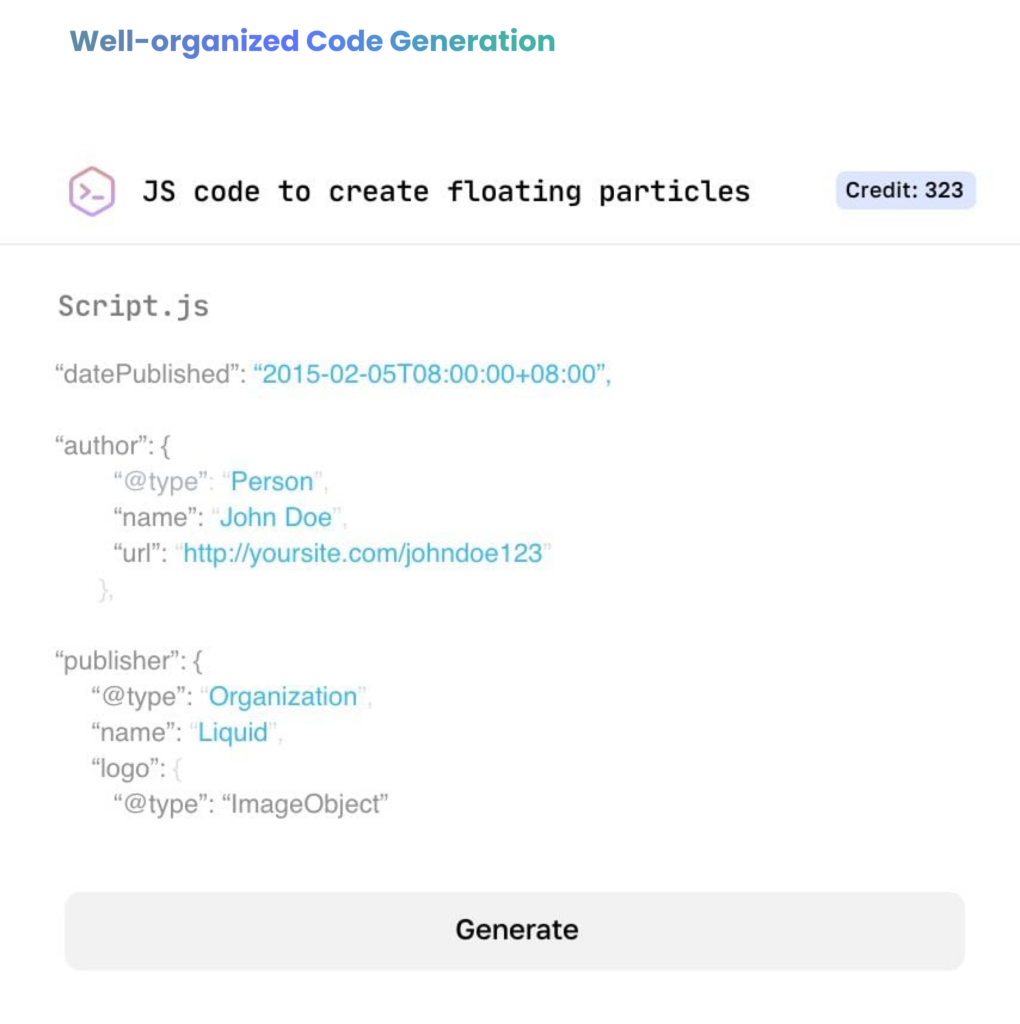Open the http://yoursite.com/johndoe123 URL

(x=363, y=553)
